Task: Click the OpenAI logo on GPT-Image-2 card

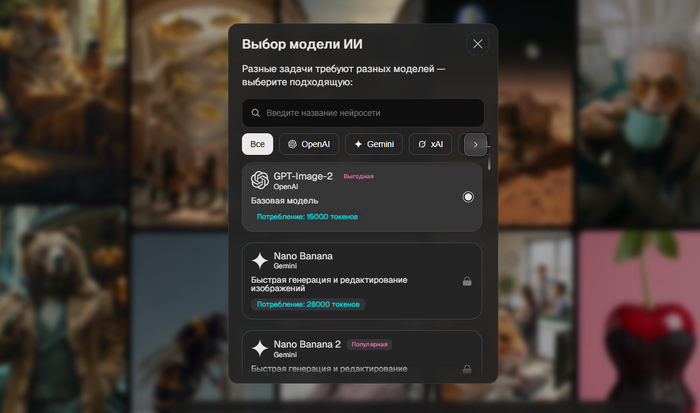Action: tap(260, 180)
